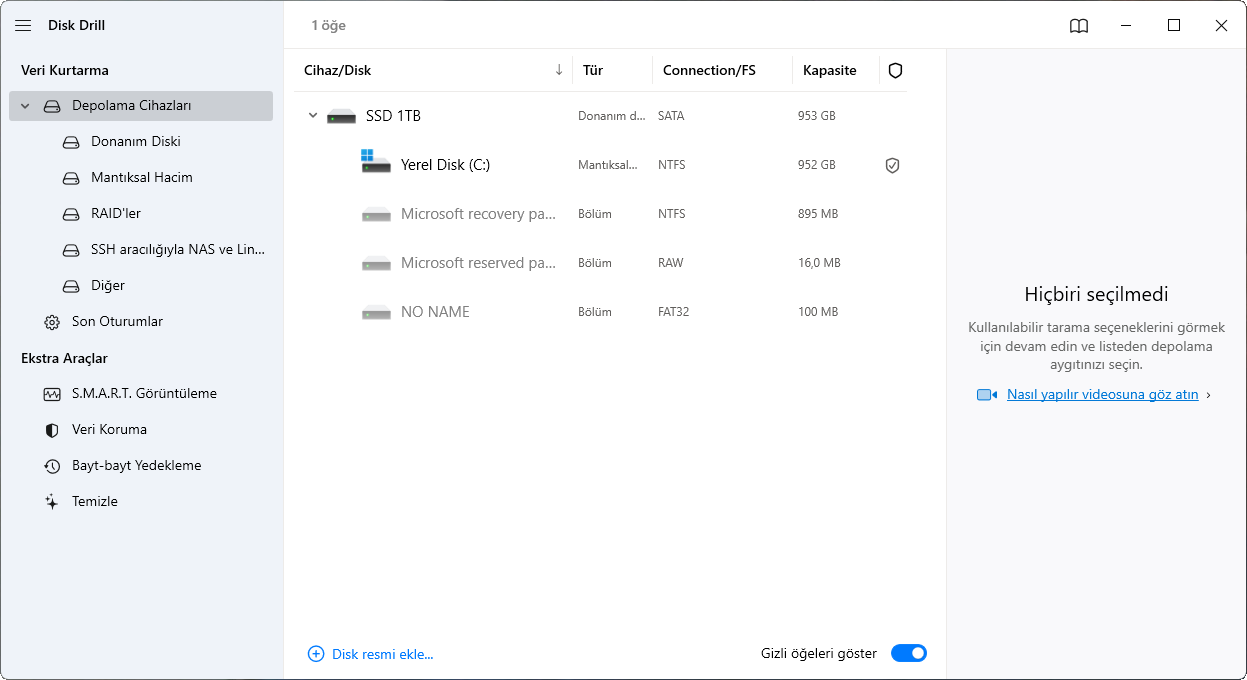
Task: Select Donanım Diski in sidebar
Action: (136, 142)
